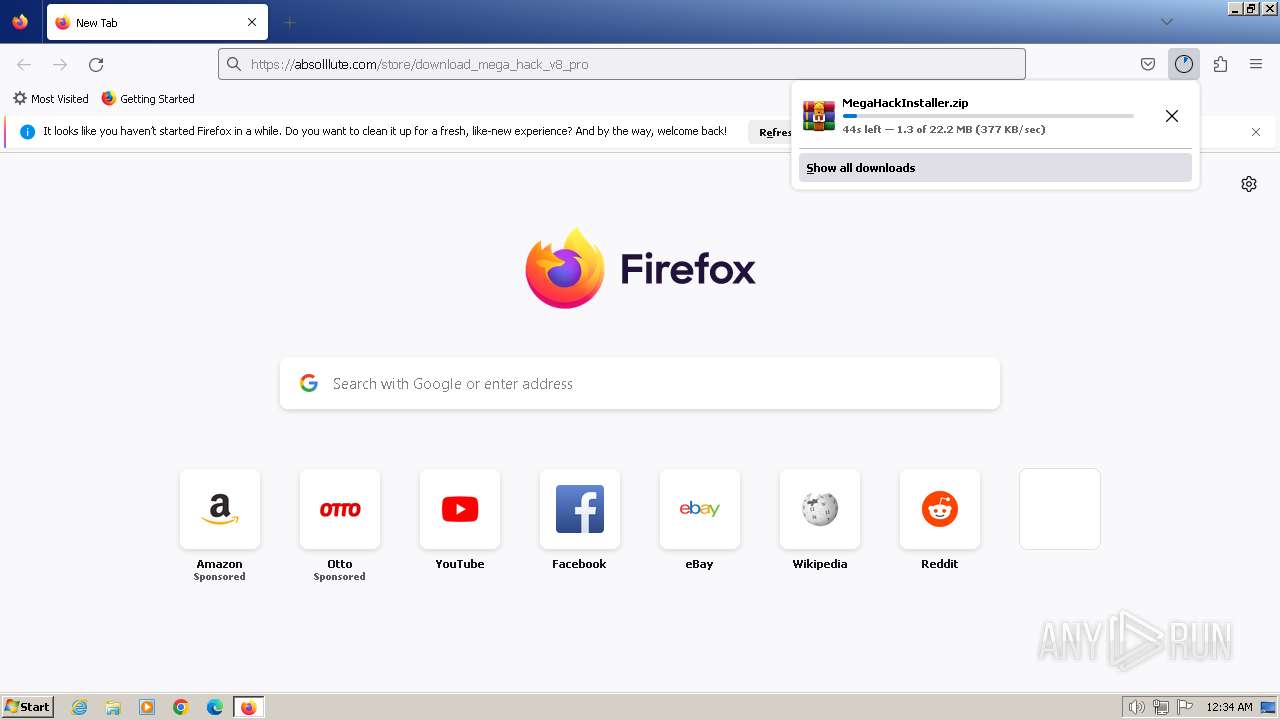Open Windows Explorer from the taskbar
The width and height of the screenshot is (1280, 720).
click(x=113, y=707)
